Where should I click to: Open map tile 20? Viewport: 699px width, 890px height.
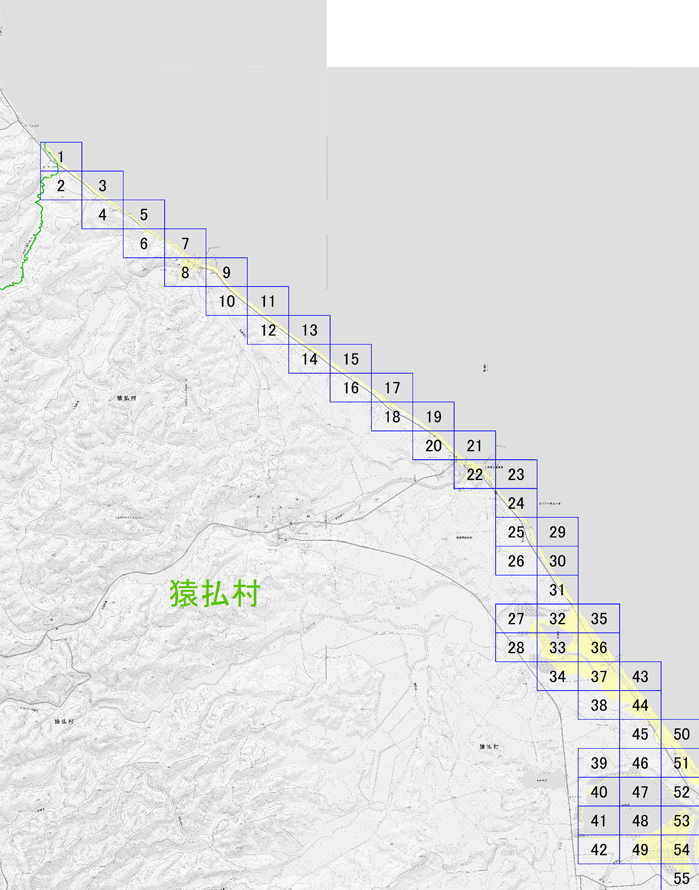pos(434,446)
